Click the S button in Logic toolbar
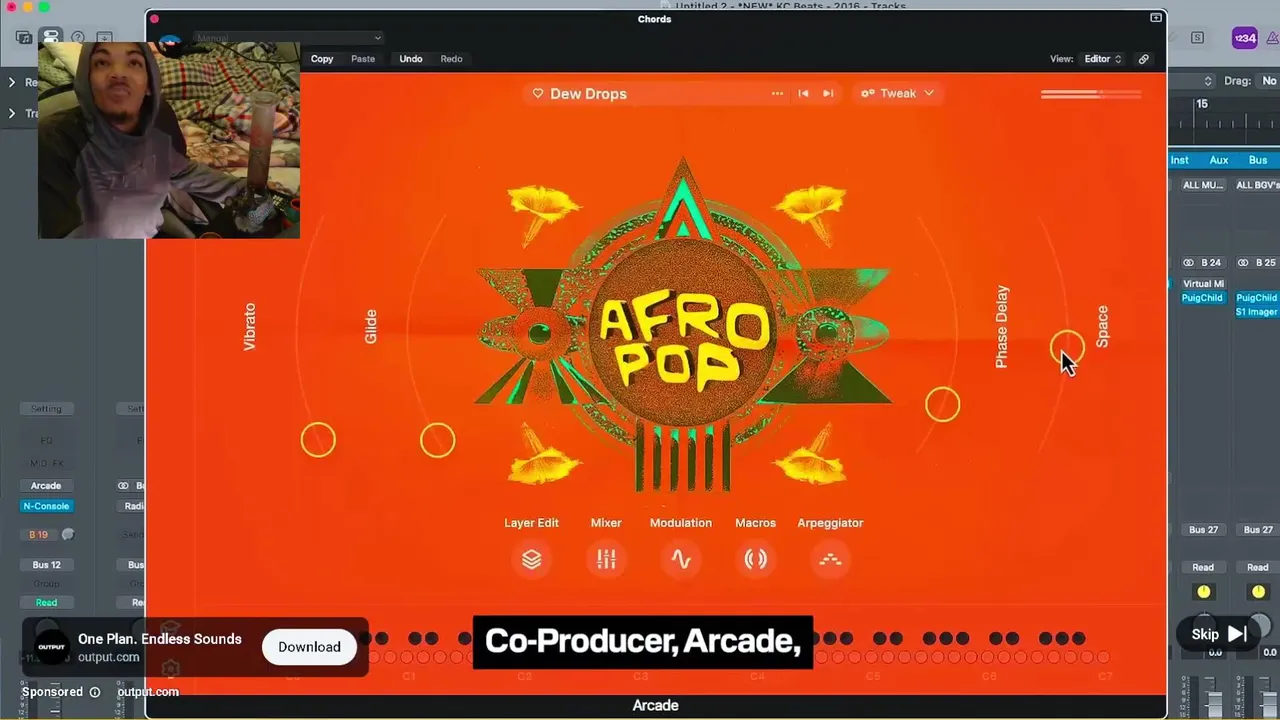Viewport: 1280px width, 720px height. pos(1197,38)
